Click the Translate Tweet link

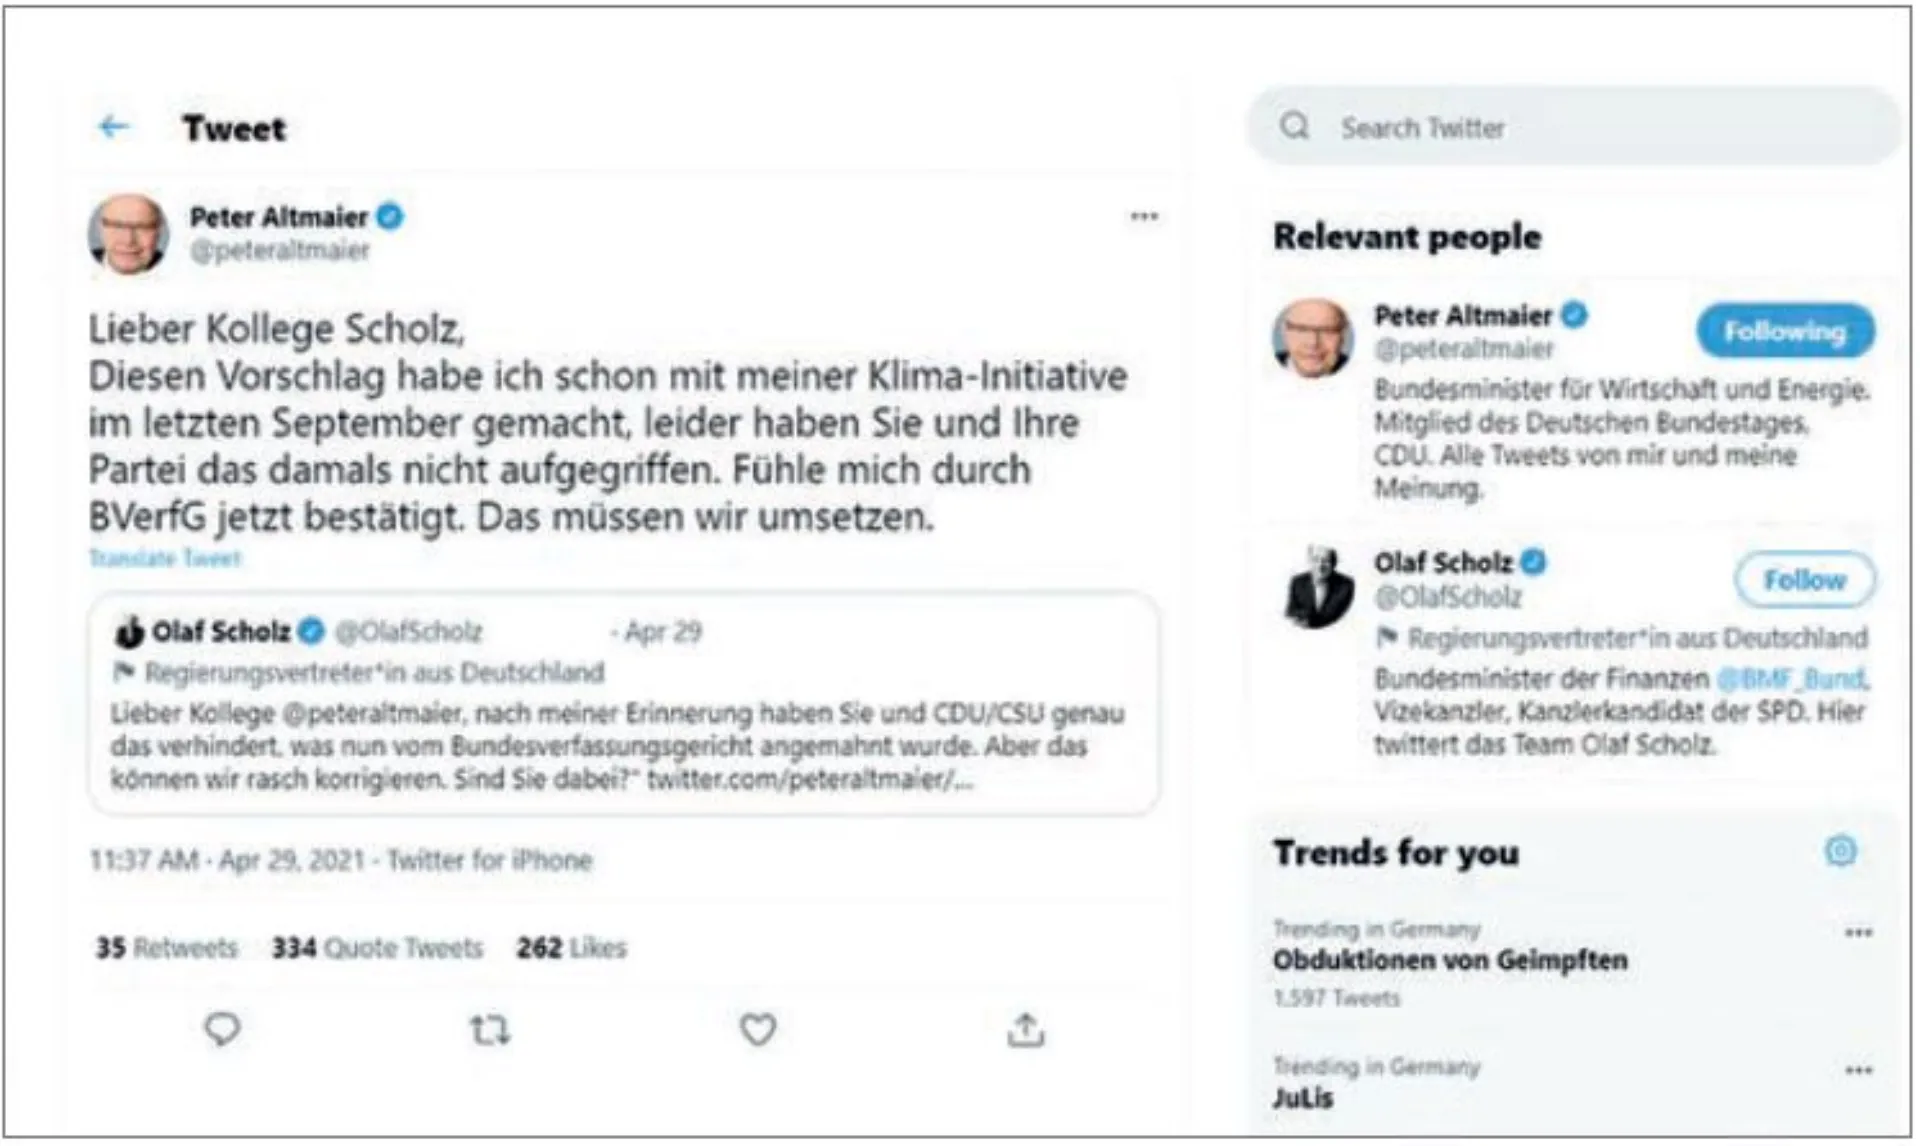pyautogui.click(x=164, y=559)
